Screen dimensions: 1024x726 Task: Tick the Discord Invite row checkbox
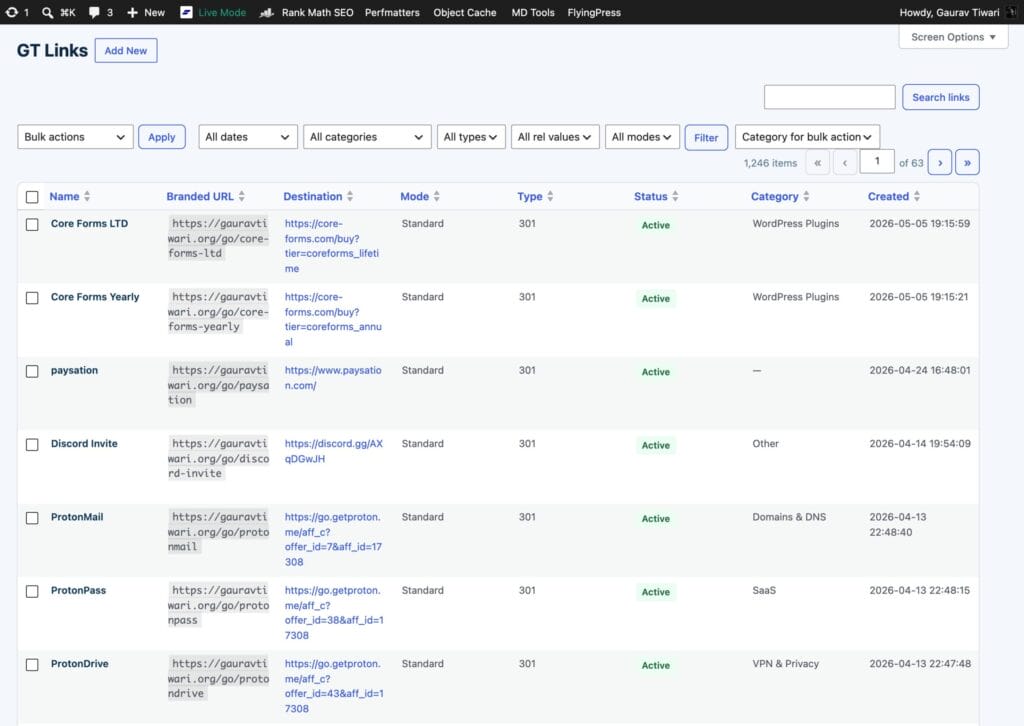[32, 445]
